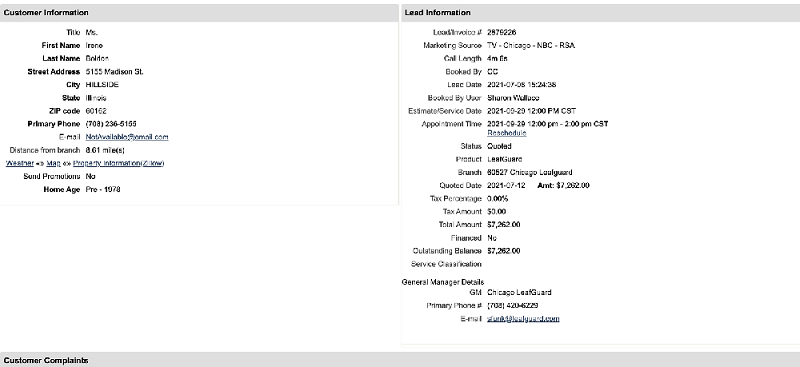This screenshot has height=367, width=800.
Task: Open the GM leafguard.com email link
Action: coord(523,319)
